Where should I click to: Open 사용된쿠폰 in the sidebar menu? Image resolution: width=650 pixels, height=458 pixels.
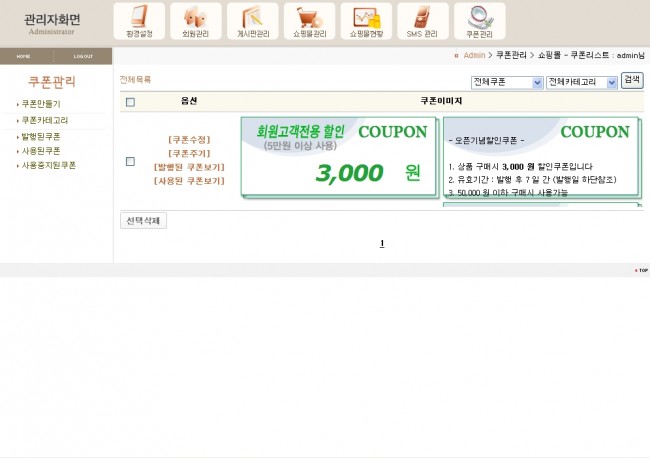pos(41,151)
